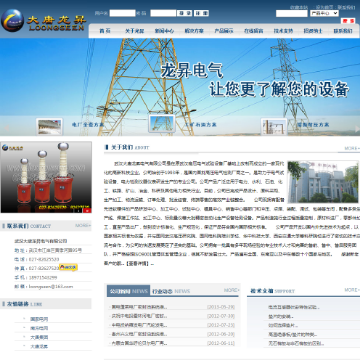The width and height of the screenshot is (360, 360).
Task: Click the banner next arrow on right edge
Action: click(357, 128)
